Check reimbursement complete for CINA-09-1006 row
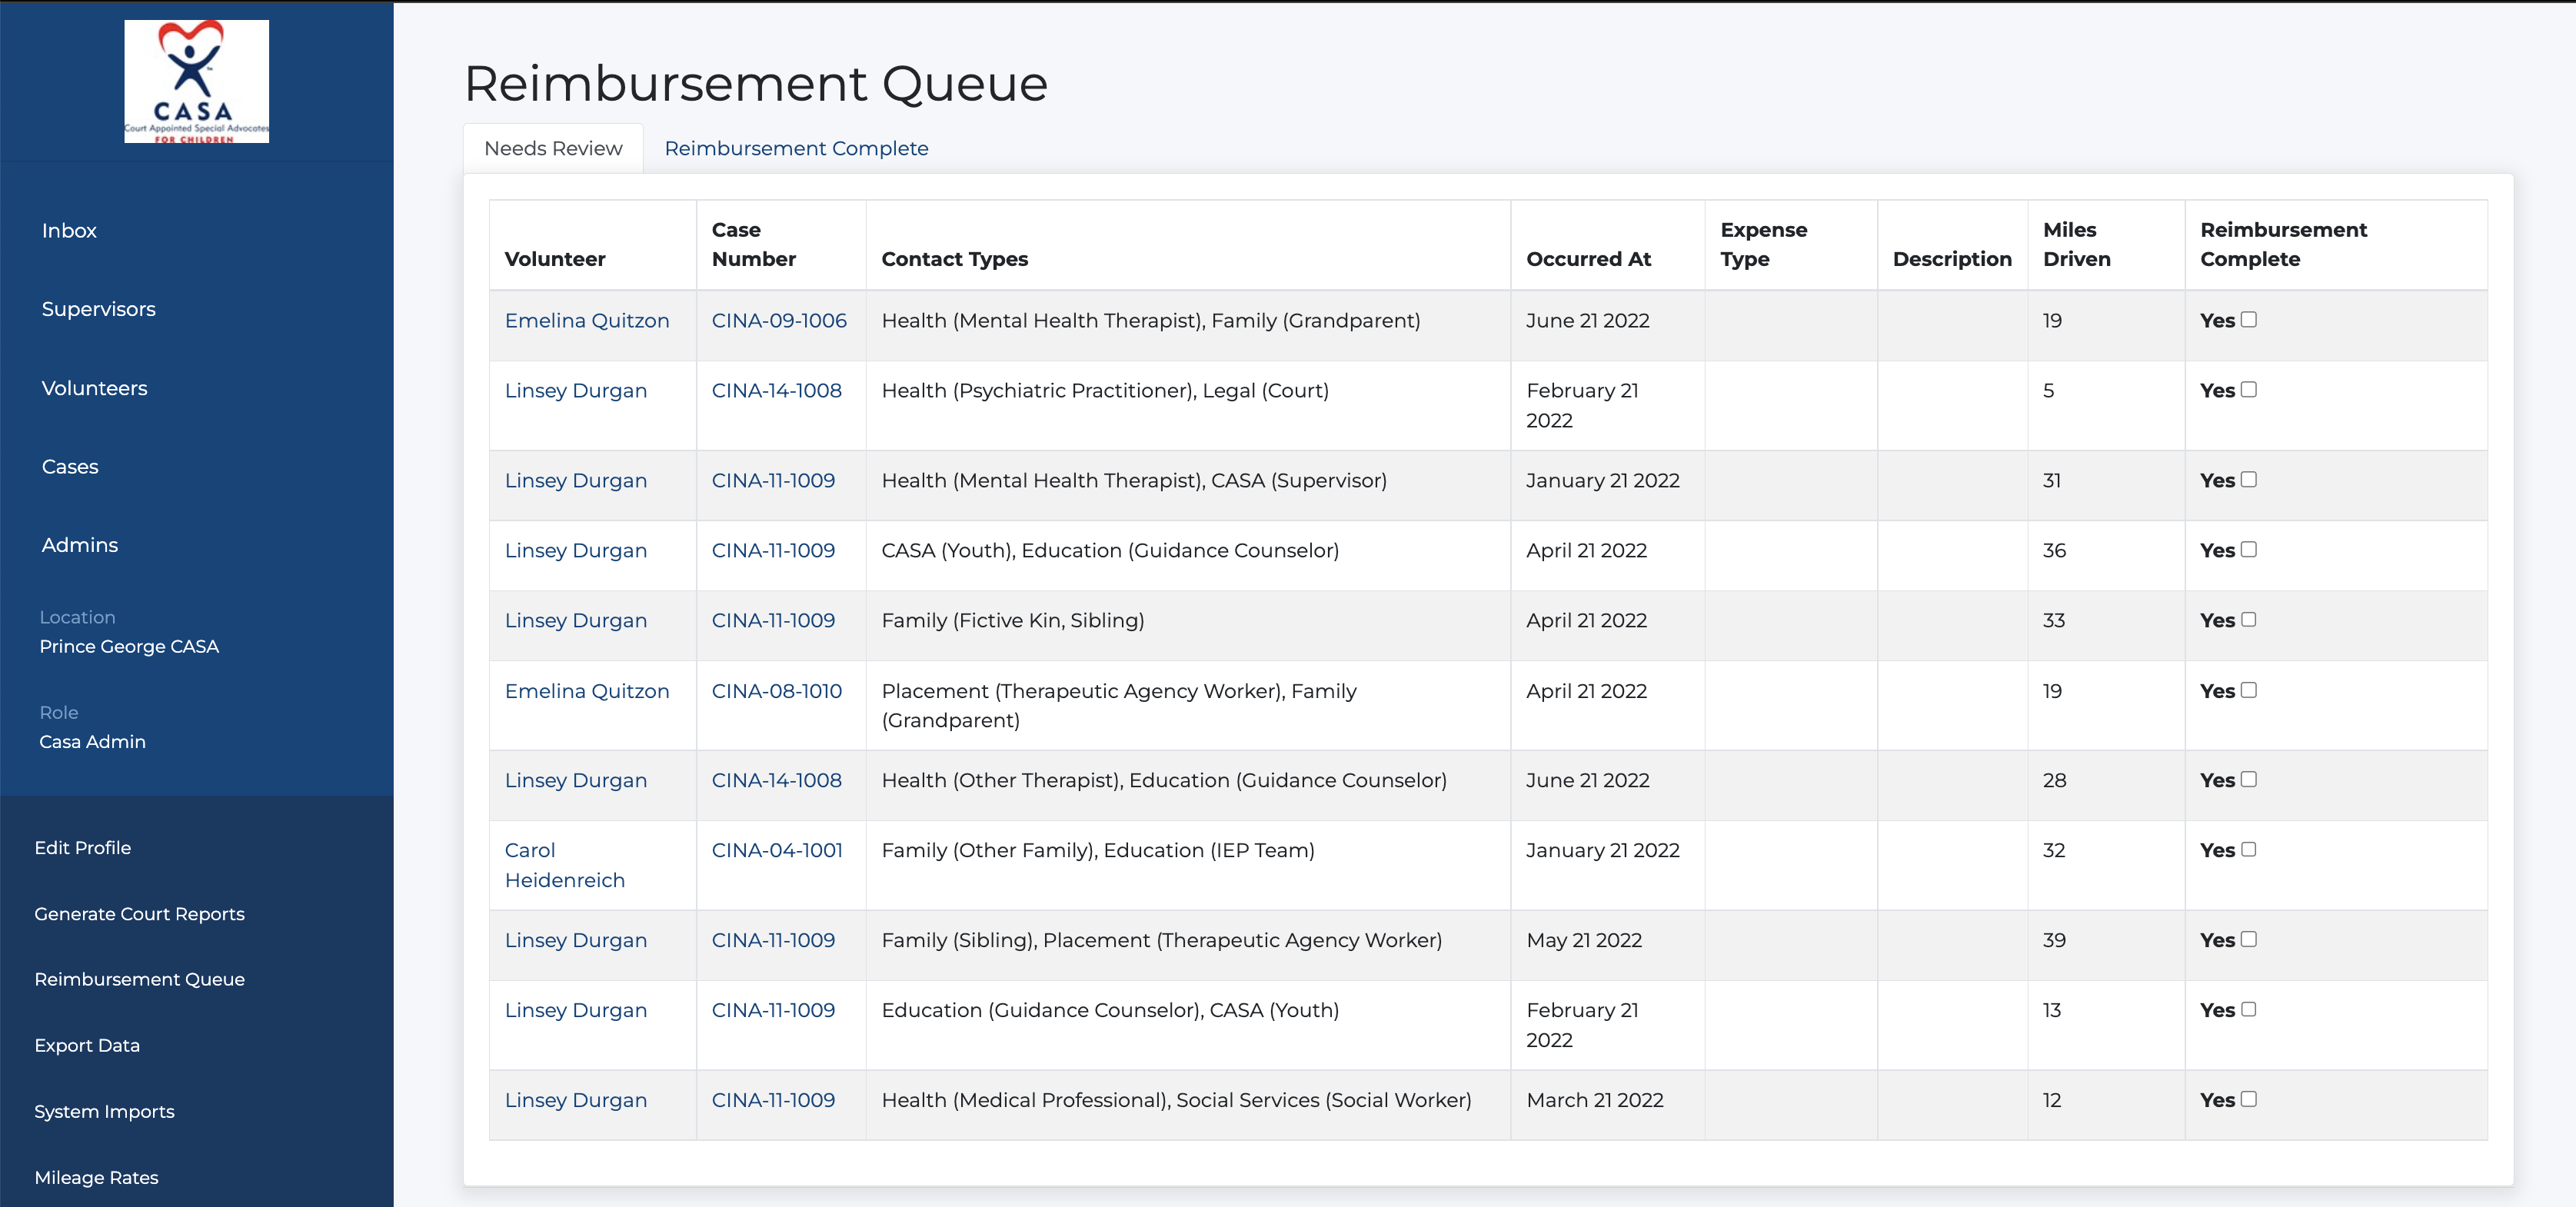 (2248, 320)
